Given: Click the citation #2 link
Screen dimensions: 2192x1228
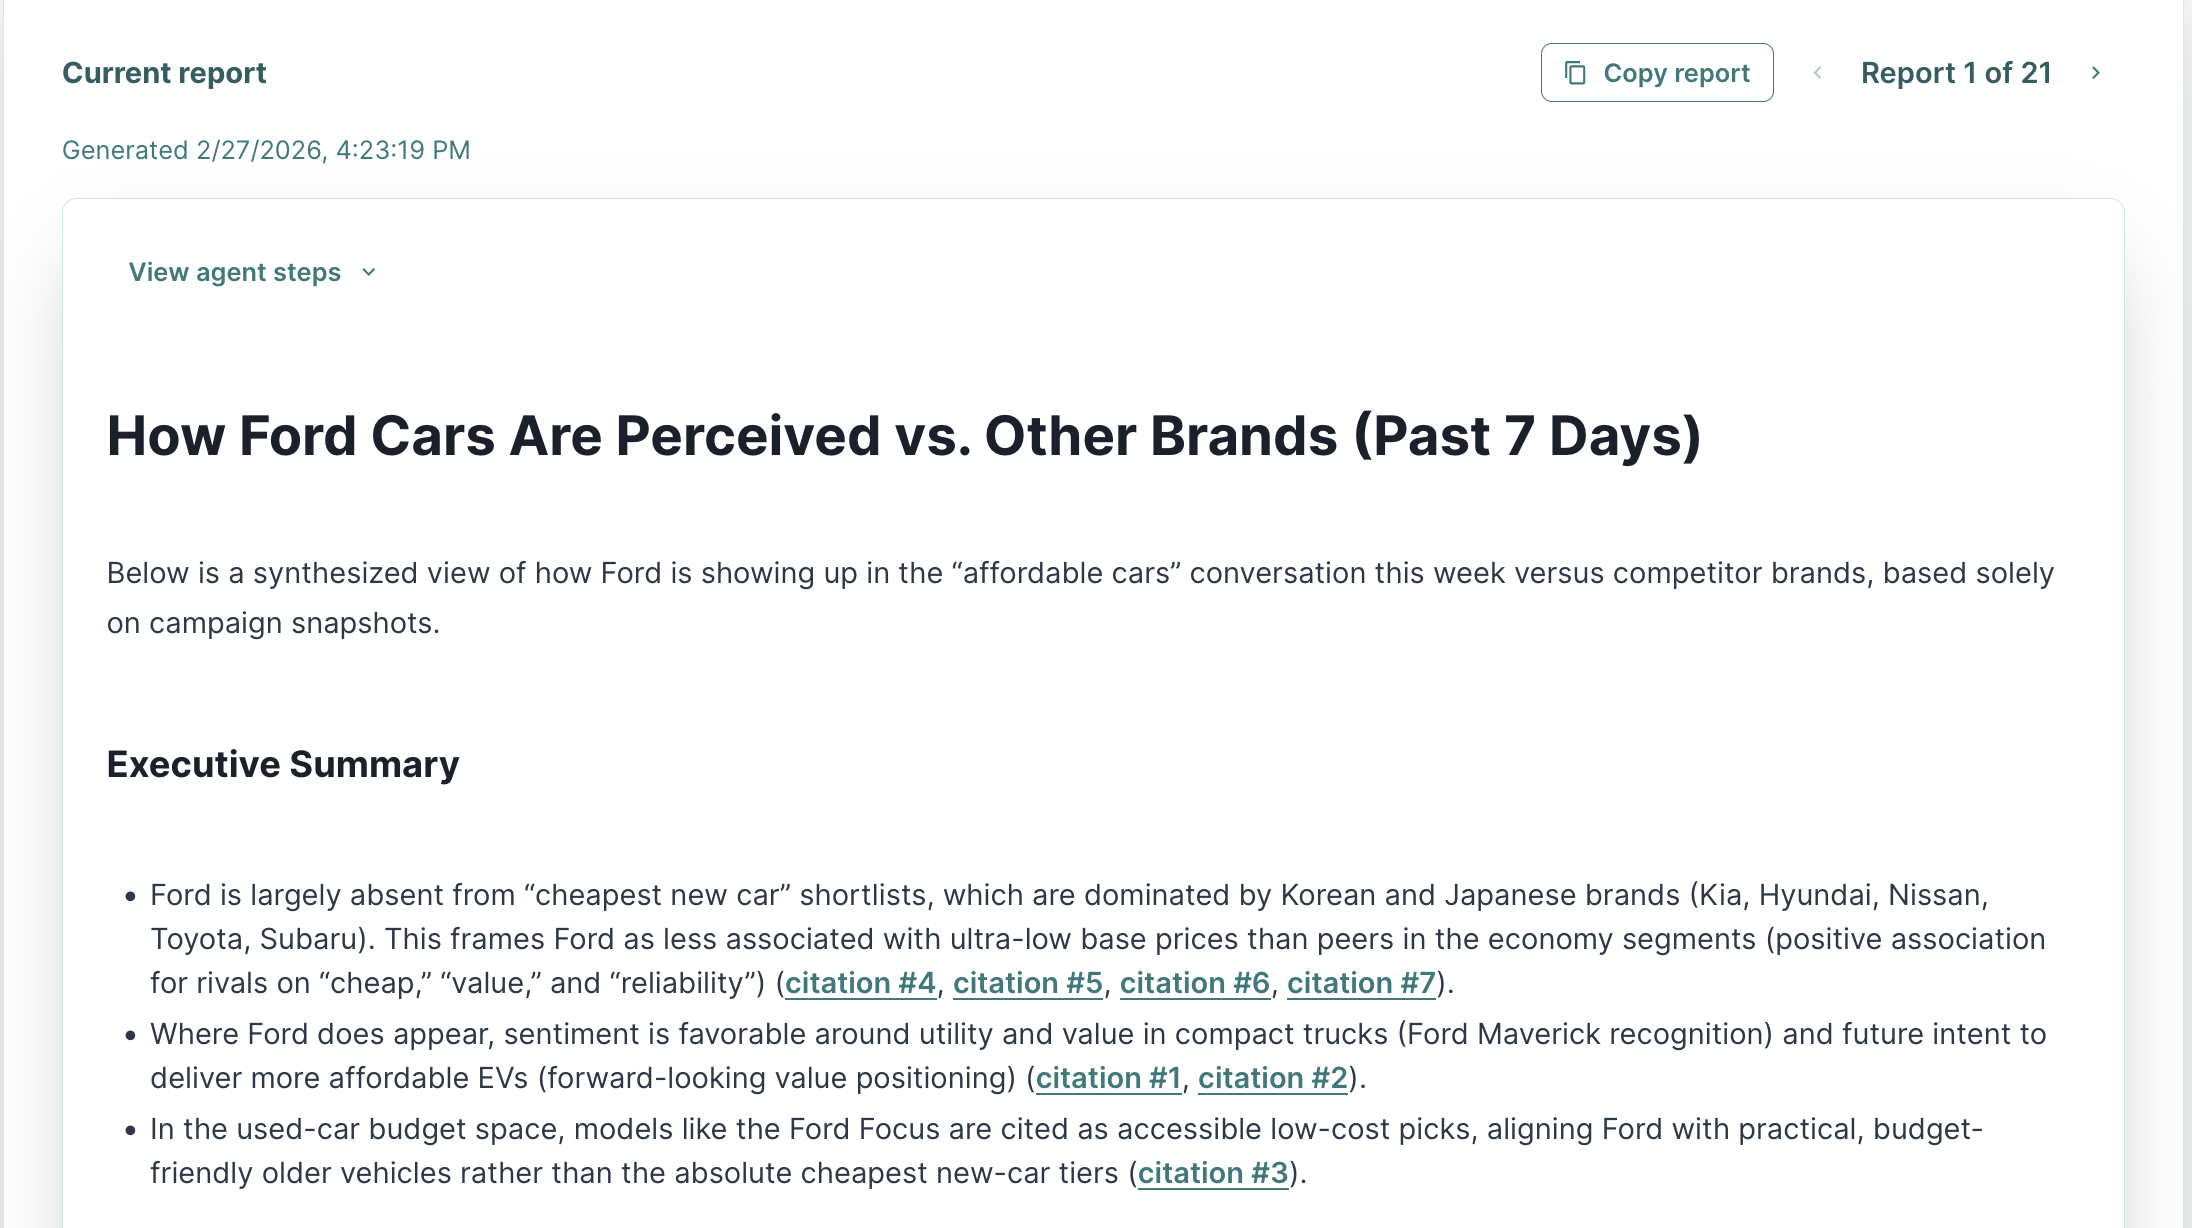Looking at the screenshot, I should [x=1273, y=1078].
